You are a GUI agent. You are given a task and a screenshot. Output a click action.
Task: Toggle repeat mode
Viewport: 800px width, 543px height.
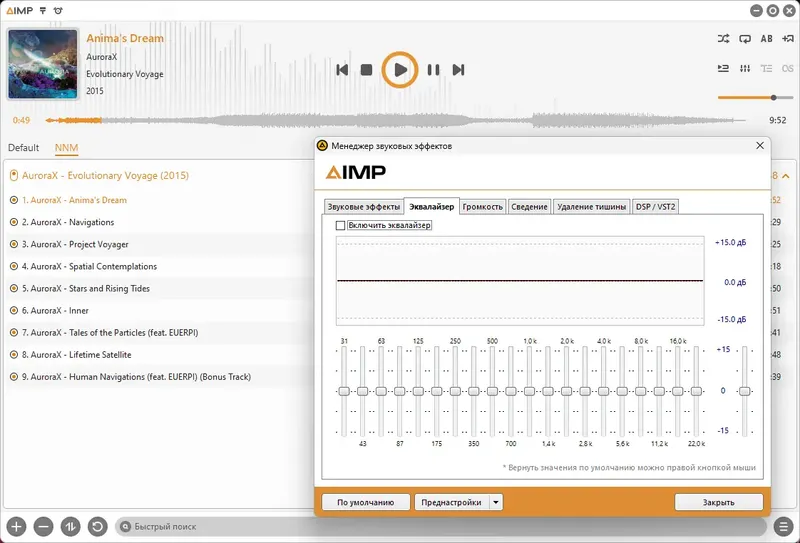point(745,39)
